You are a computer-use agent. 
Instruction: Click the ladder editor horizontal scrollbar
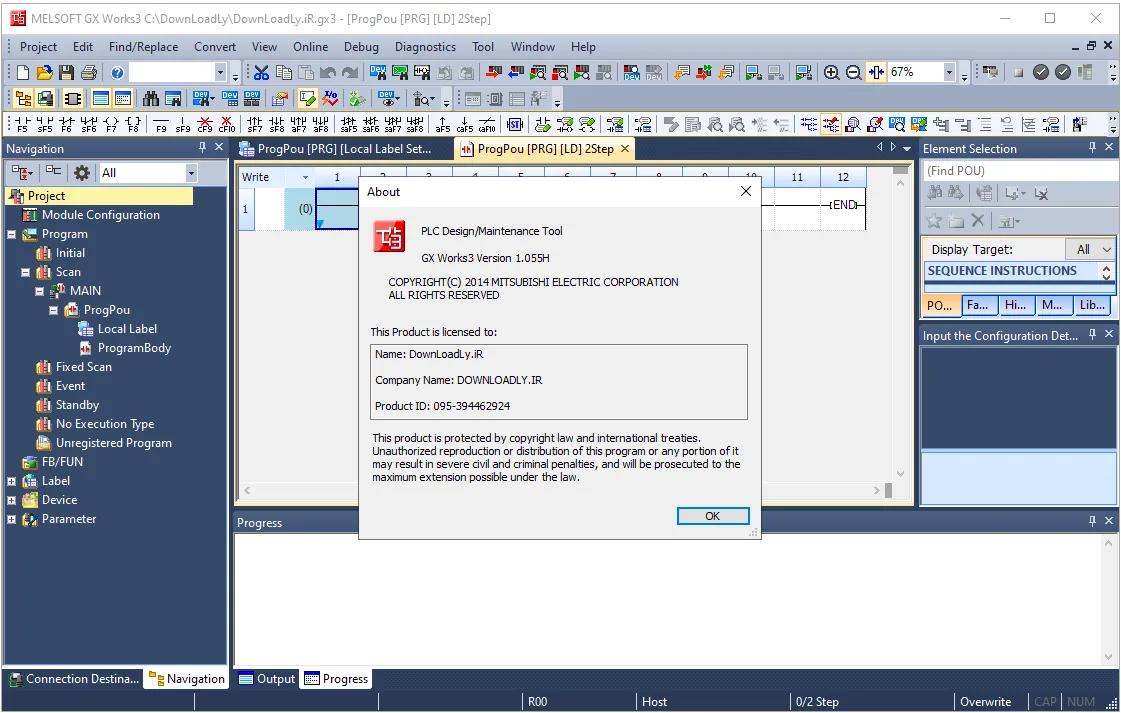click(x=561, y=491)
